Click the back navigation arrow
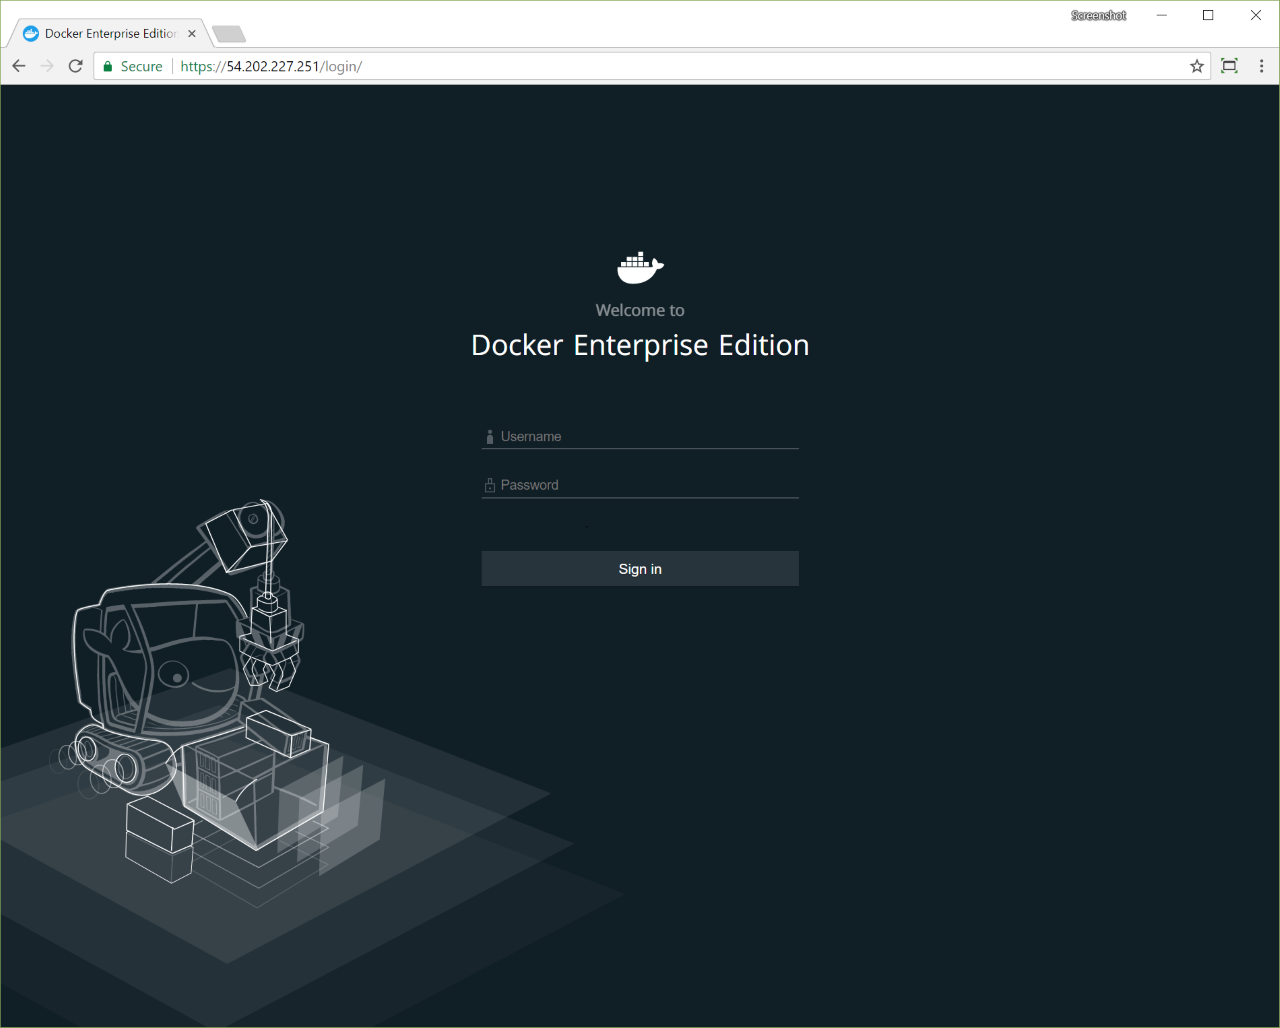Viewport: 1280px width, 1028px height. [18, 66]
